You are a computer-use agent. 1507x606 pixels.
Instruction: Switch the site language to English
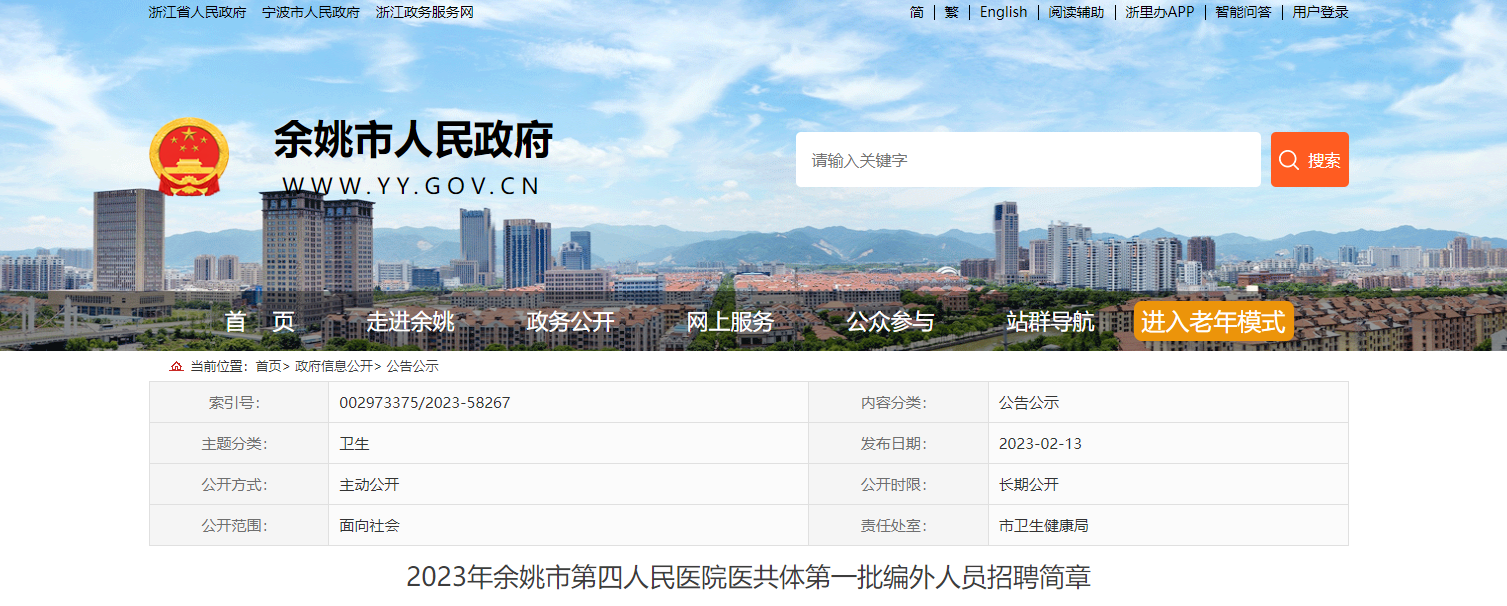point(1003,12)
